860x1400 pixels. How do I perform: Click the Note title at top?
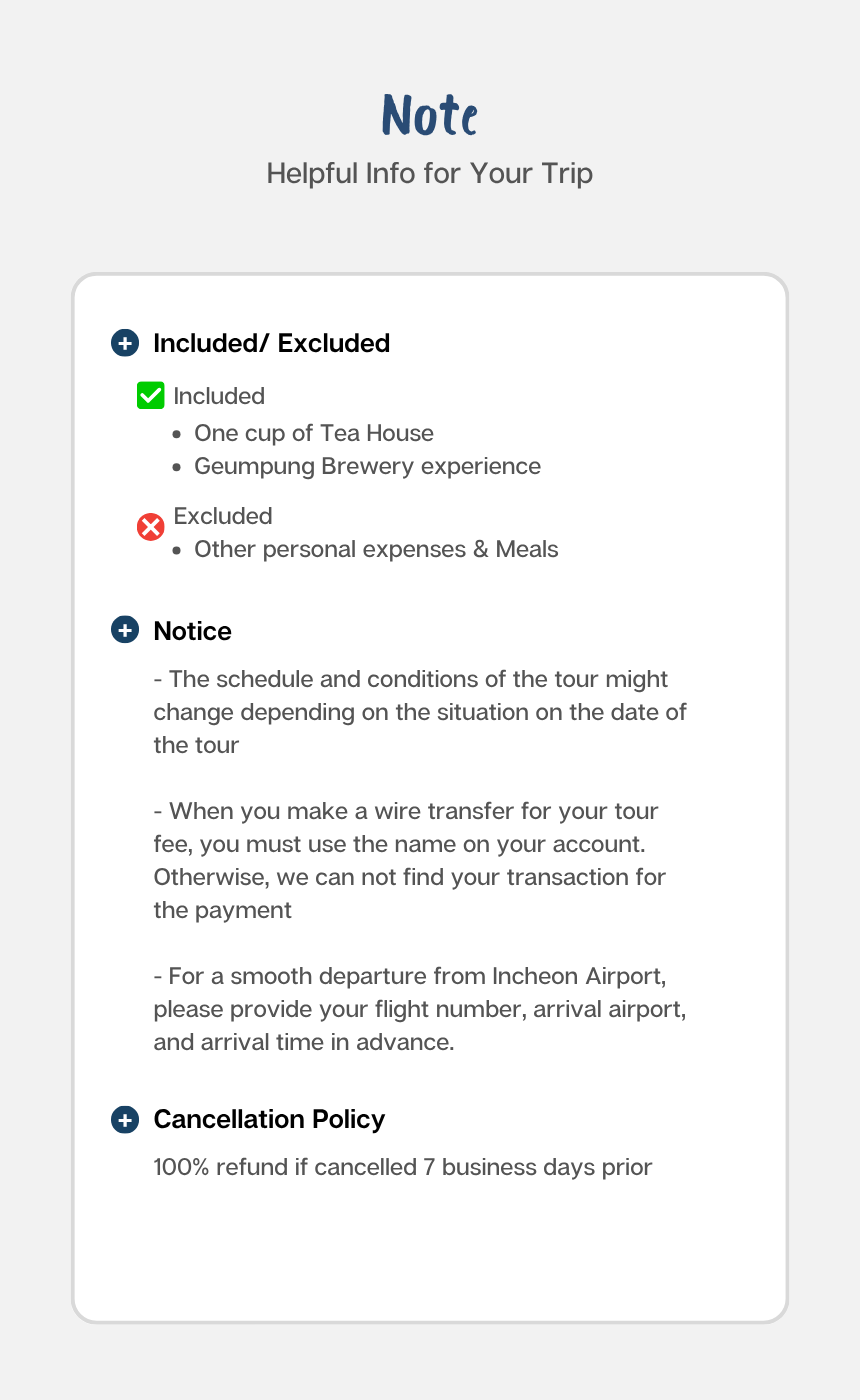tap(430, 116)
